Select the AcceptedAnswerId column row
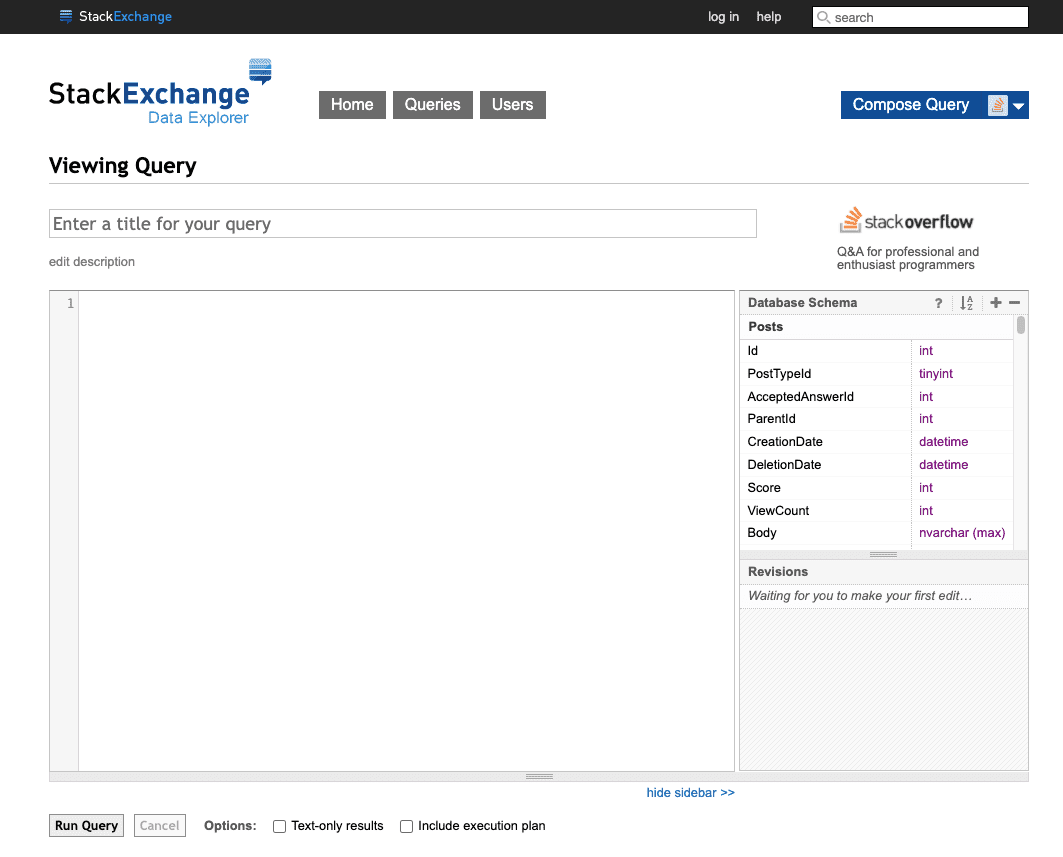The width and height of the screenshot is (1063, 857). point(877,397)
